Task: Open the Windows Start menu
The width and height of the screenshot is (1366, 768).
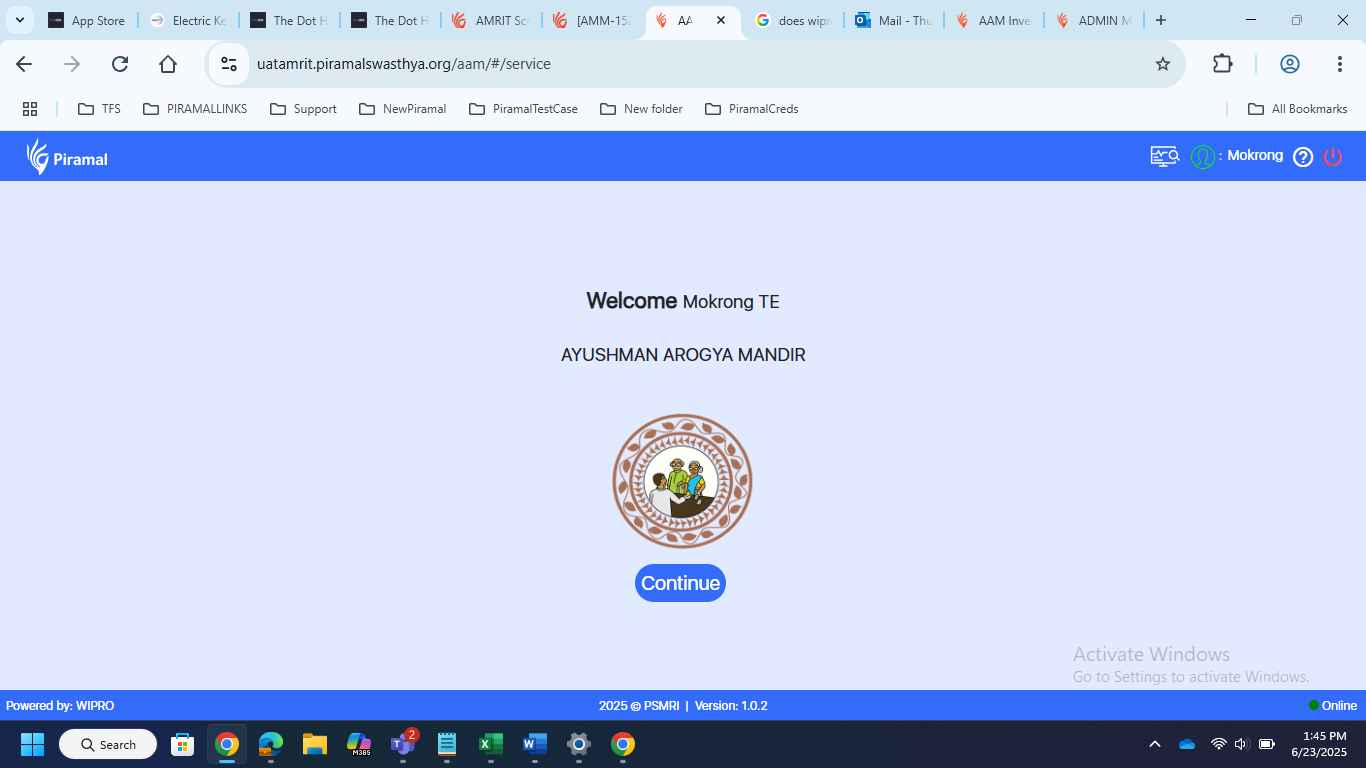Action: pyautogui.click(x=33, y=744)
